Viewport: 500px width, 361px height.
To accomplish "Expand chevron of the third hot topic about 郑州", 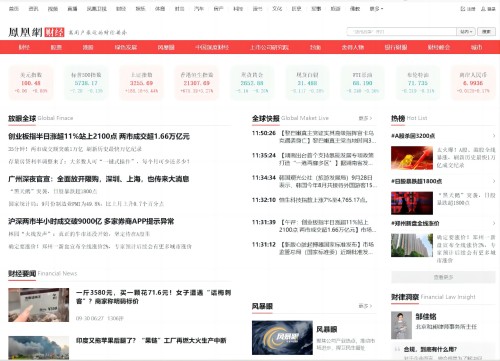I will pyautogui.click(x=494, y=223).
